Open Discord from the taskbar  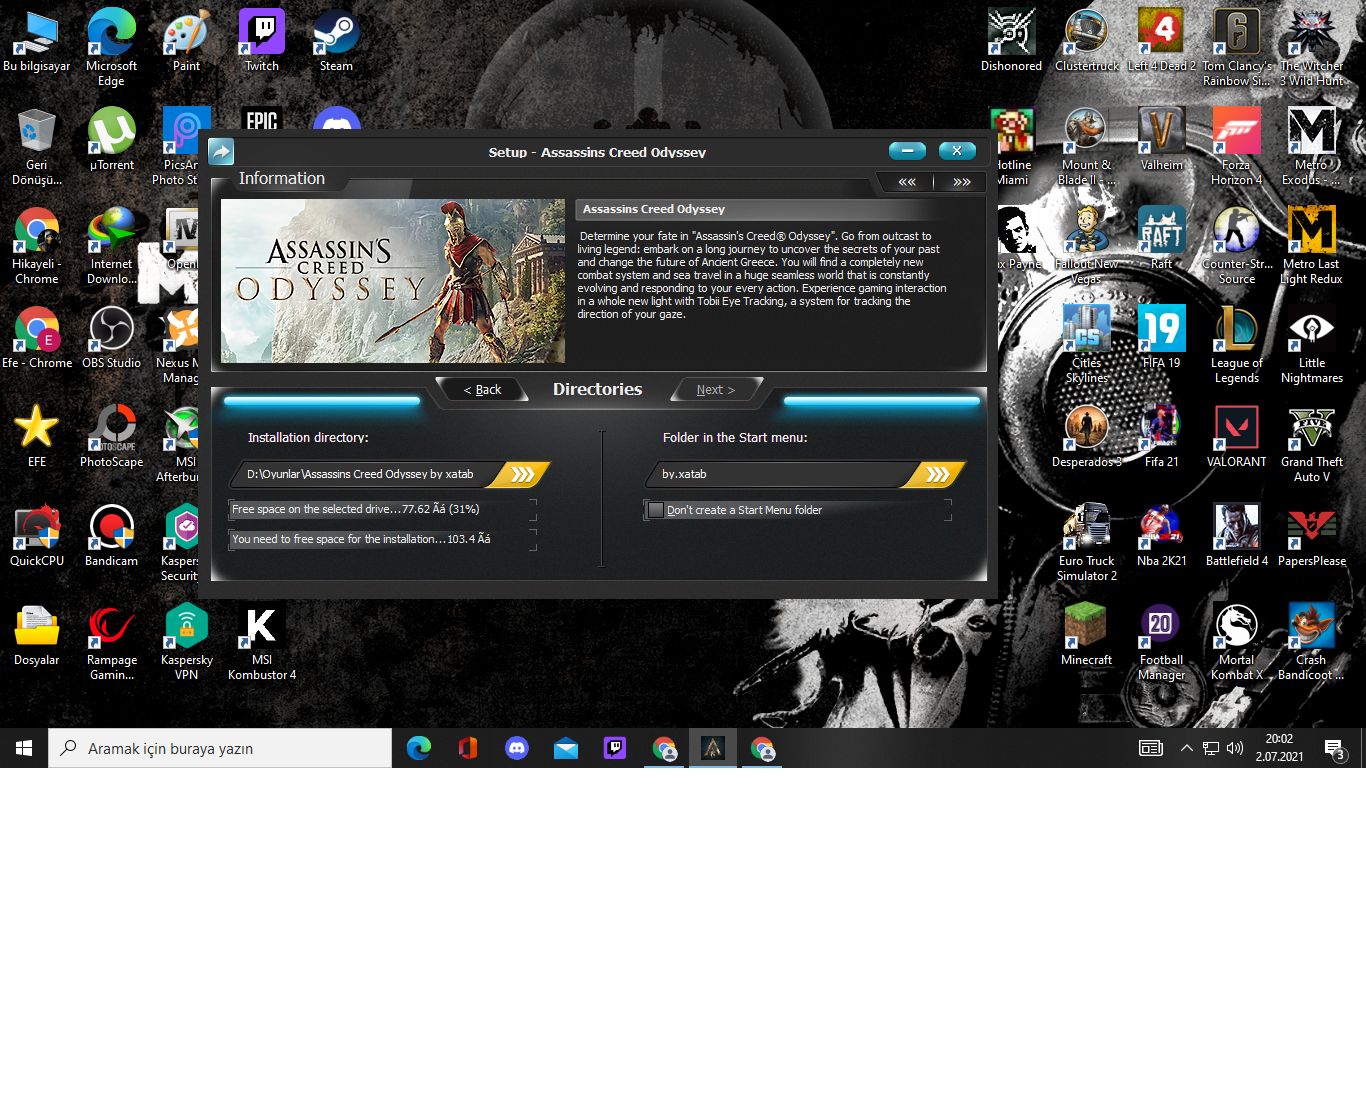click(517, 748)
